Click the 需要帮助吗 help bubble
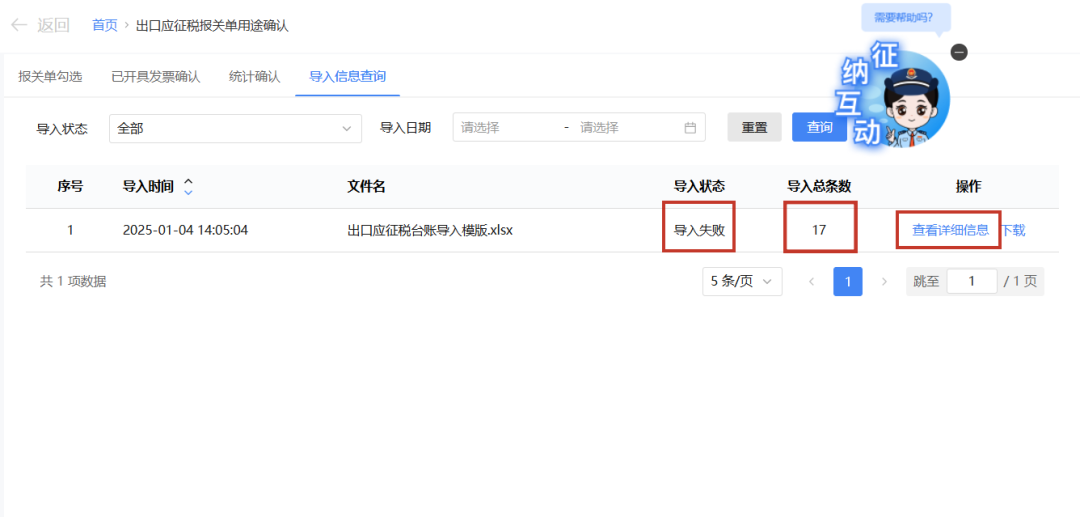The image size is (1080, 517). (904, 17)
